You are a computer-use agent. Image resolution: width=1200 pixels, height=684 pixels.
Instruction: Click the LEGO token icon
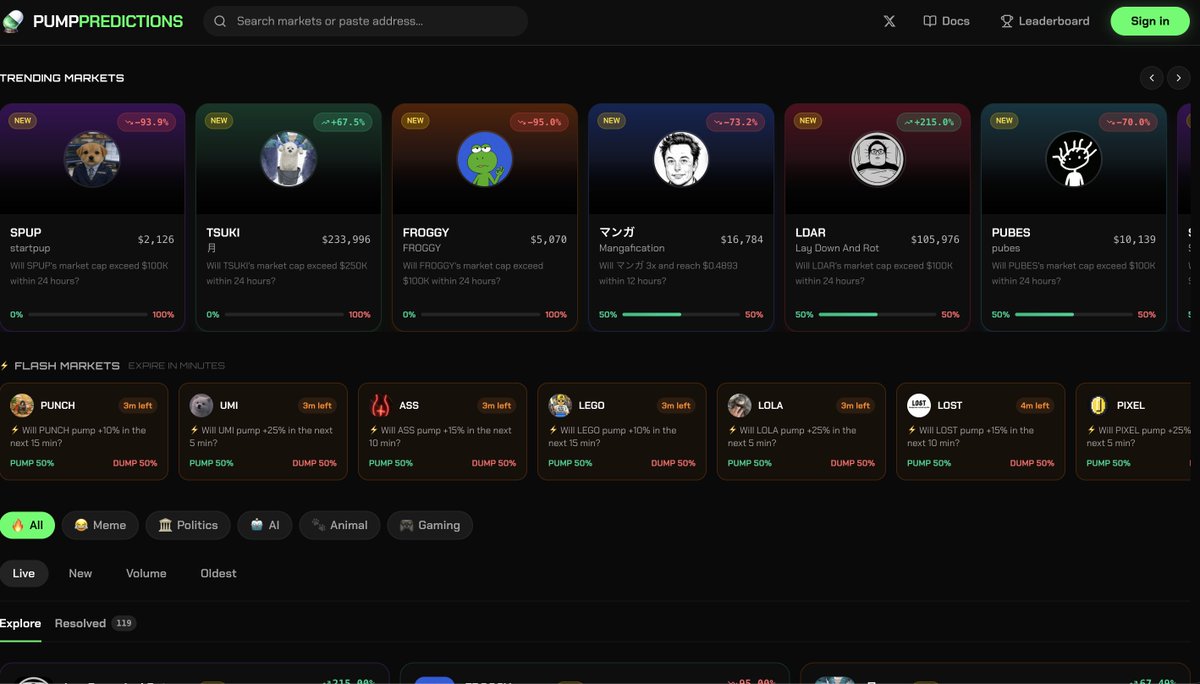560,405
